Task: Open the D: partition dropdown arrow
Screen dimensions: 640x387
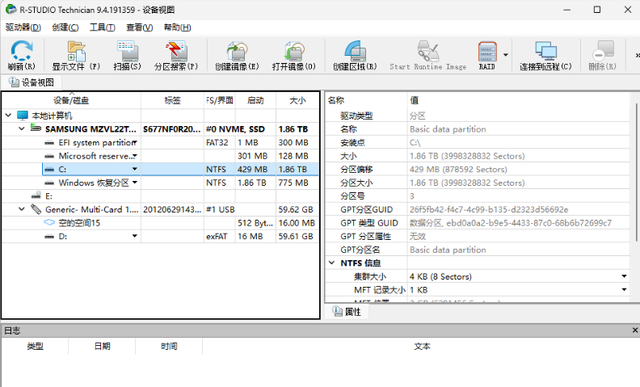Action: (135, 236)
